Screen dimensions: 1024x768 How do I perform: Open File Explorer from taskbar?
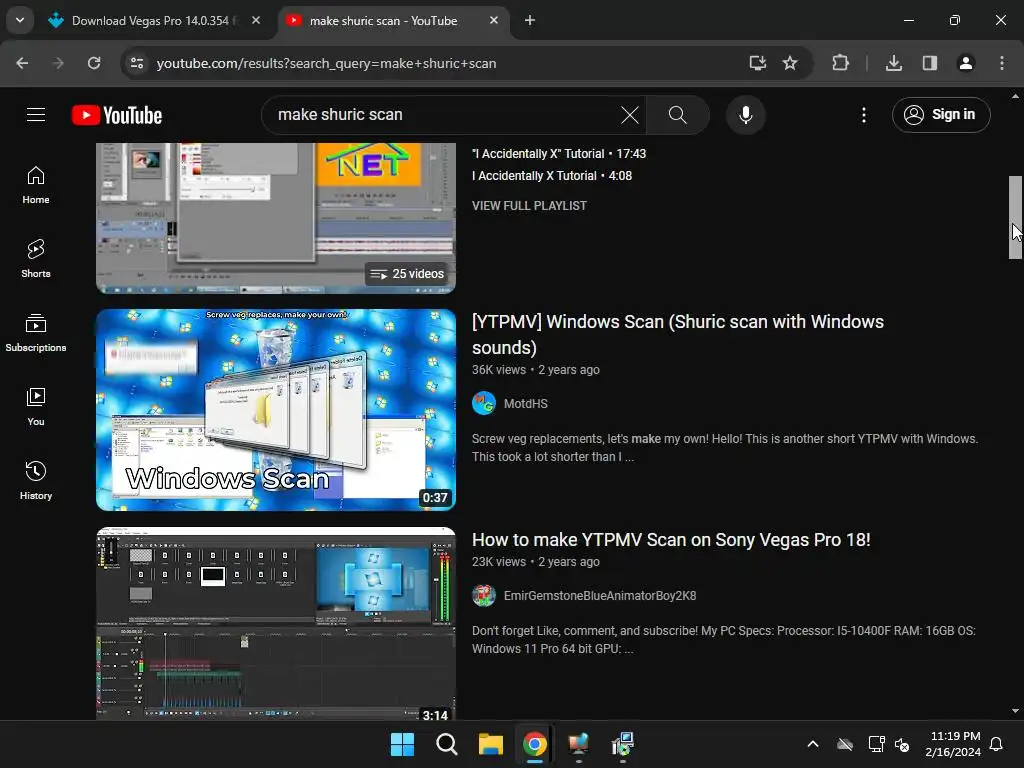[490, 744]
